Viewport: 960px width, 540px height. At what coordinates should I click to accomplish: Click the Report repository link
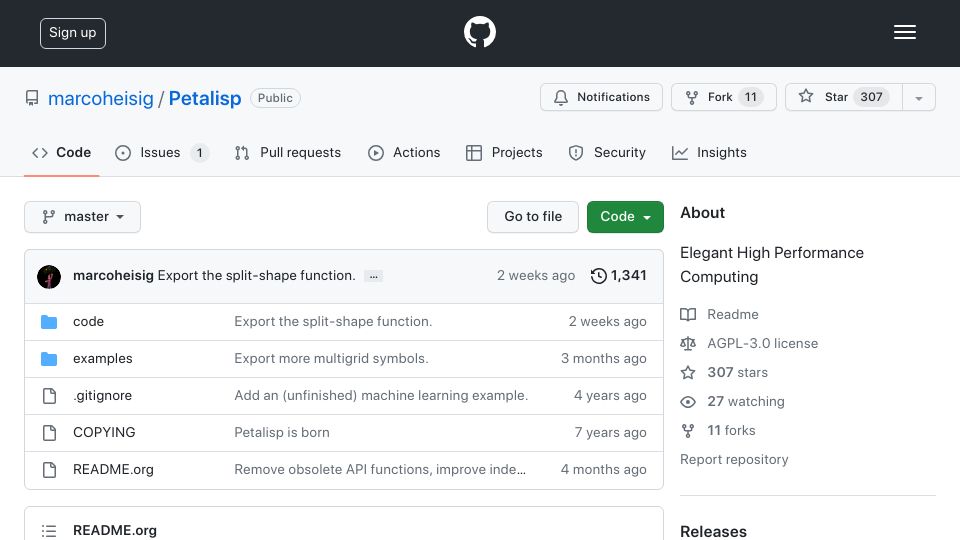tap(734, 459)
